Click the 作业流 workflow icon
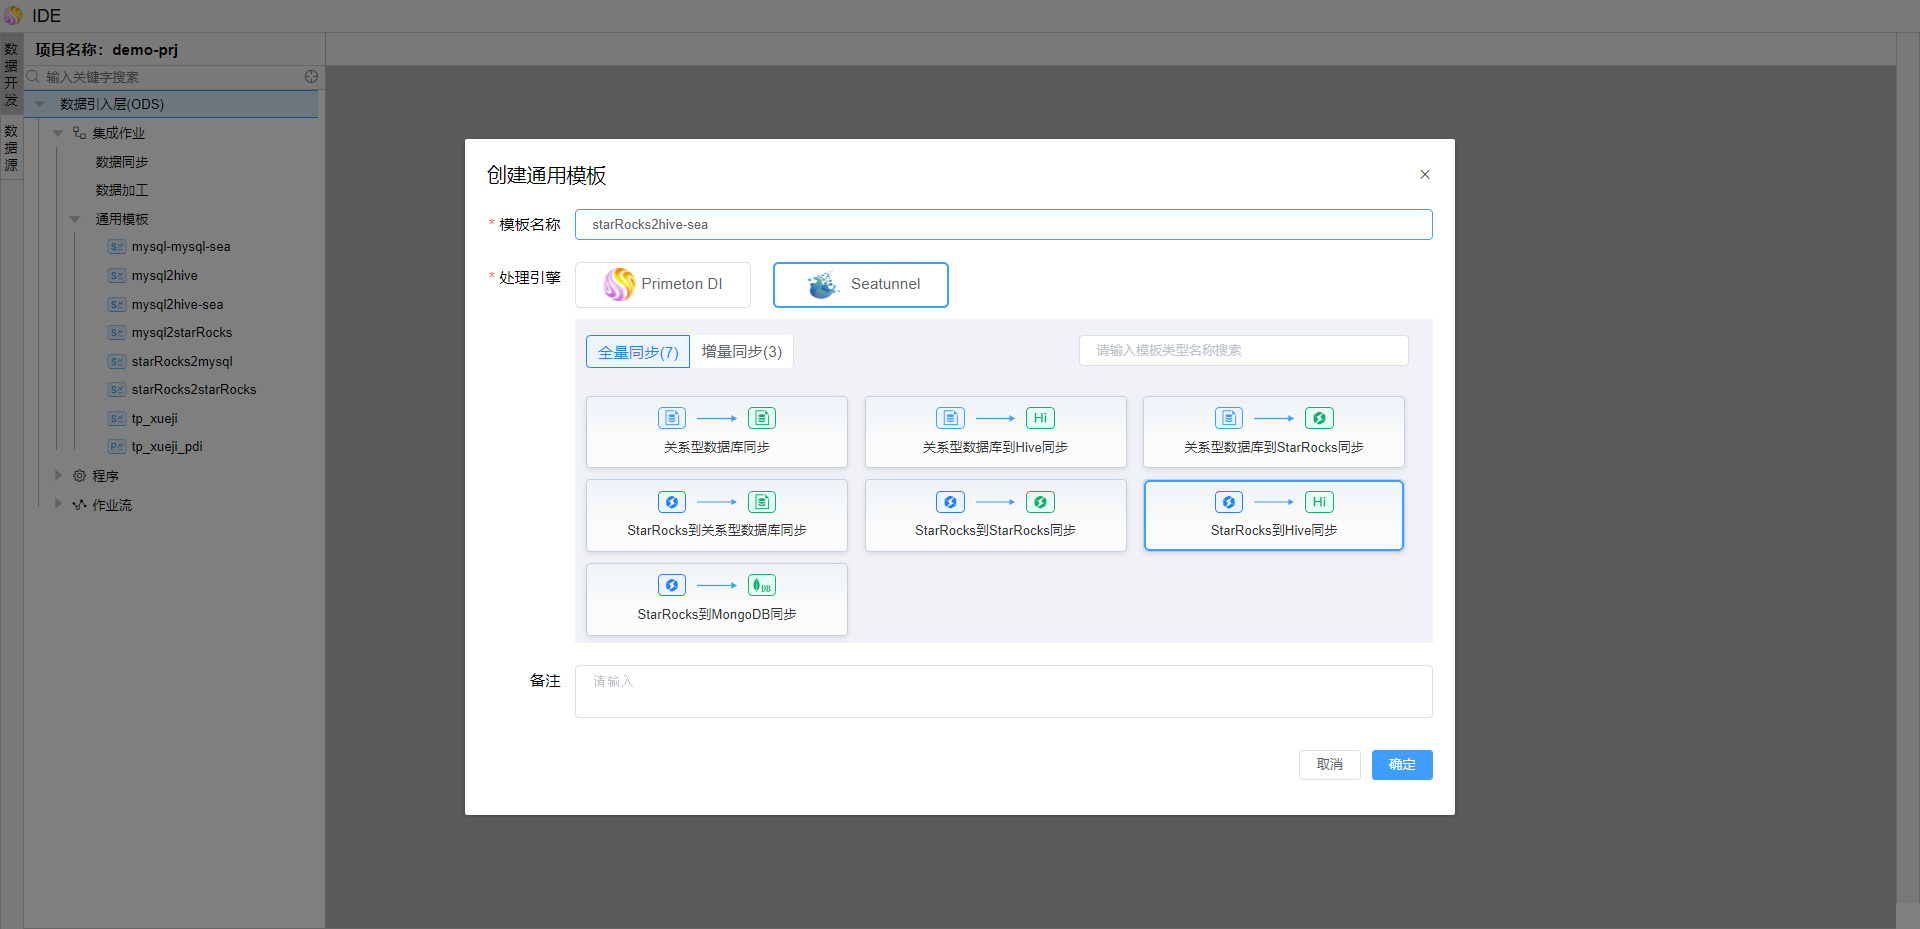 pos(79,505)
